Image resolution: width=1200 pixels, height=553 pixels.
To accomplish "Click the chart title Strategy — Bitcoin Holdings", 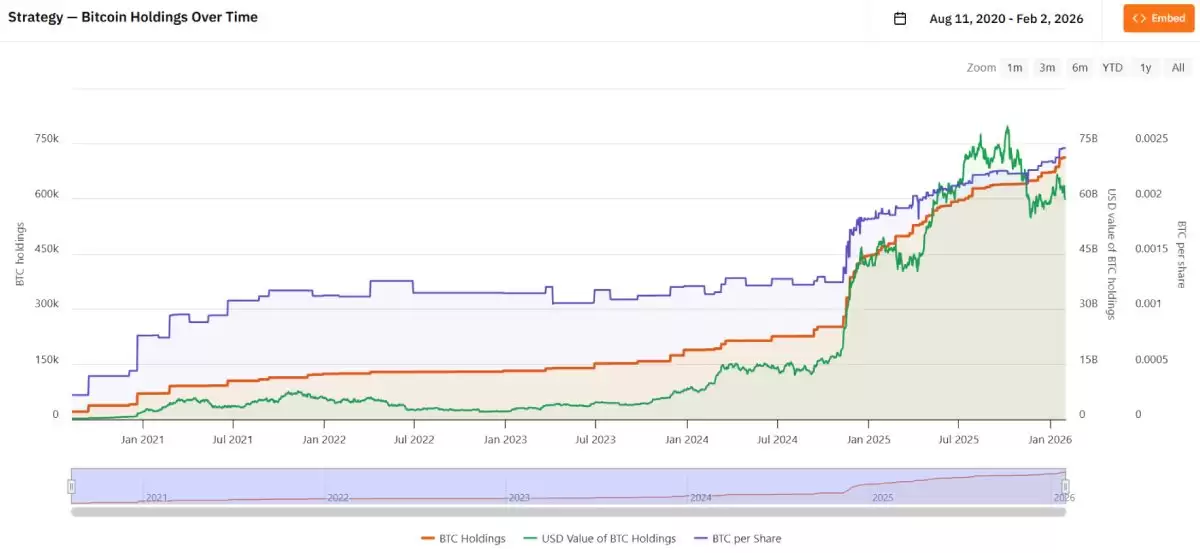I will 133,17.
